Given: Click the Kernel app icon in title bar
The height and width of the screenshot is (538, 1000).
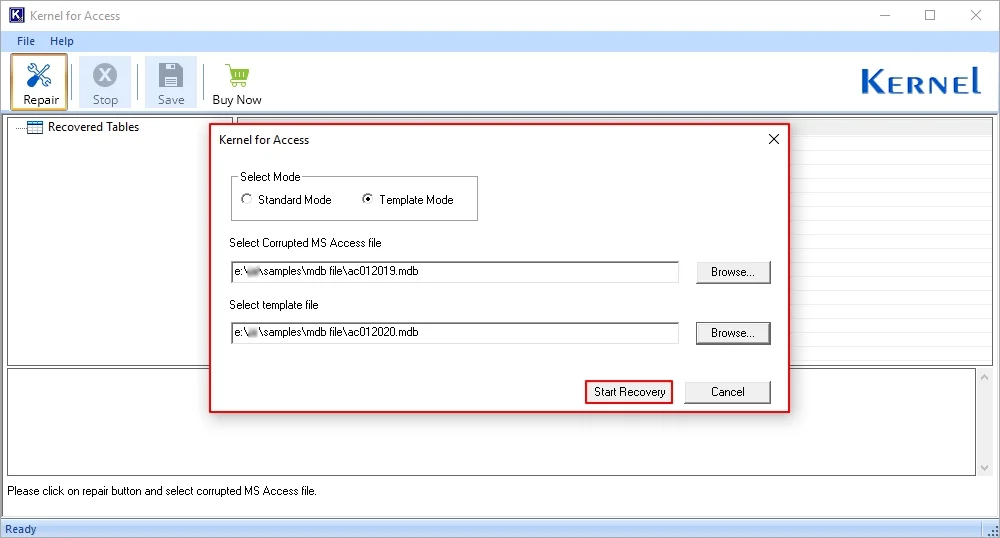Looking at the screenshot, I should (15, 15).
